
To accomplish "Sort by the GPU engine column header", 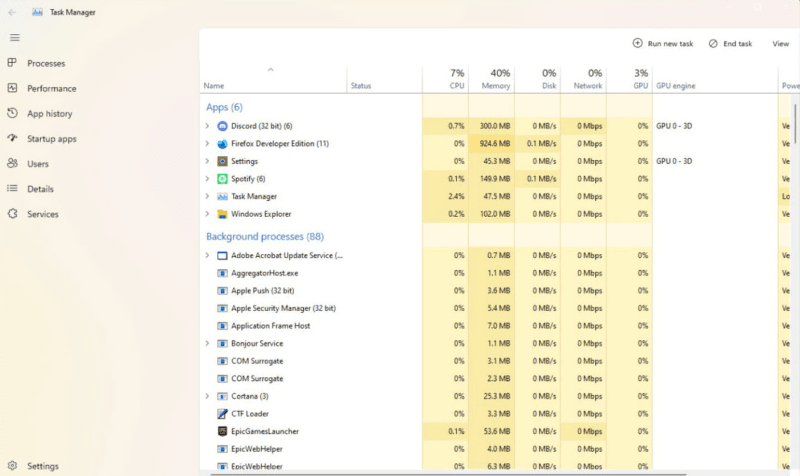I will [714, 79].
